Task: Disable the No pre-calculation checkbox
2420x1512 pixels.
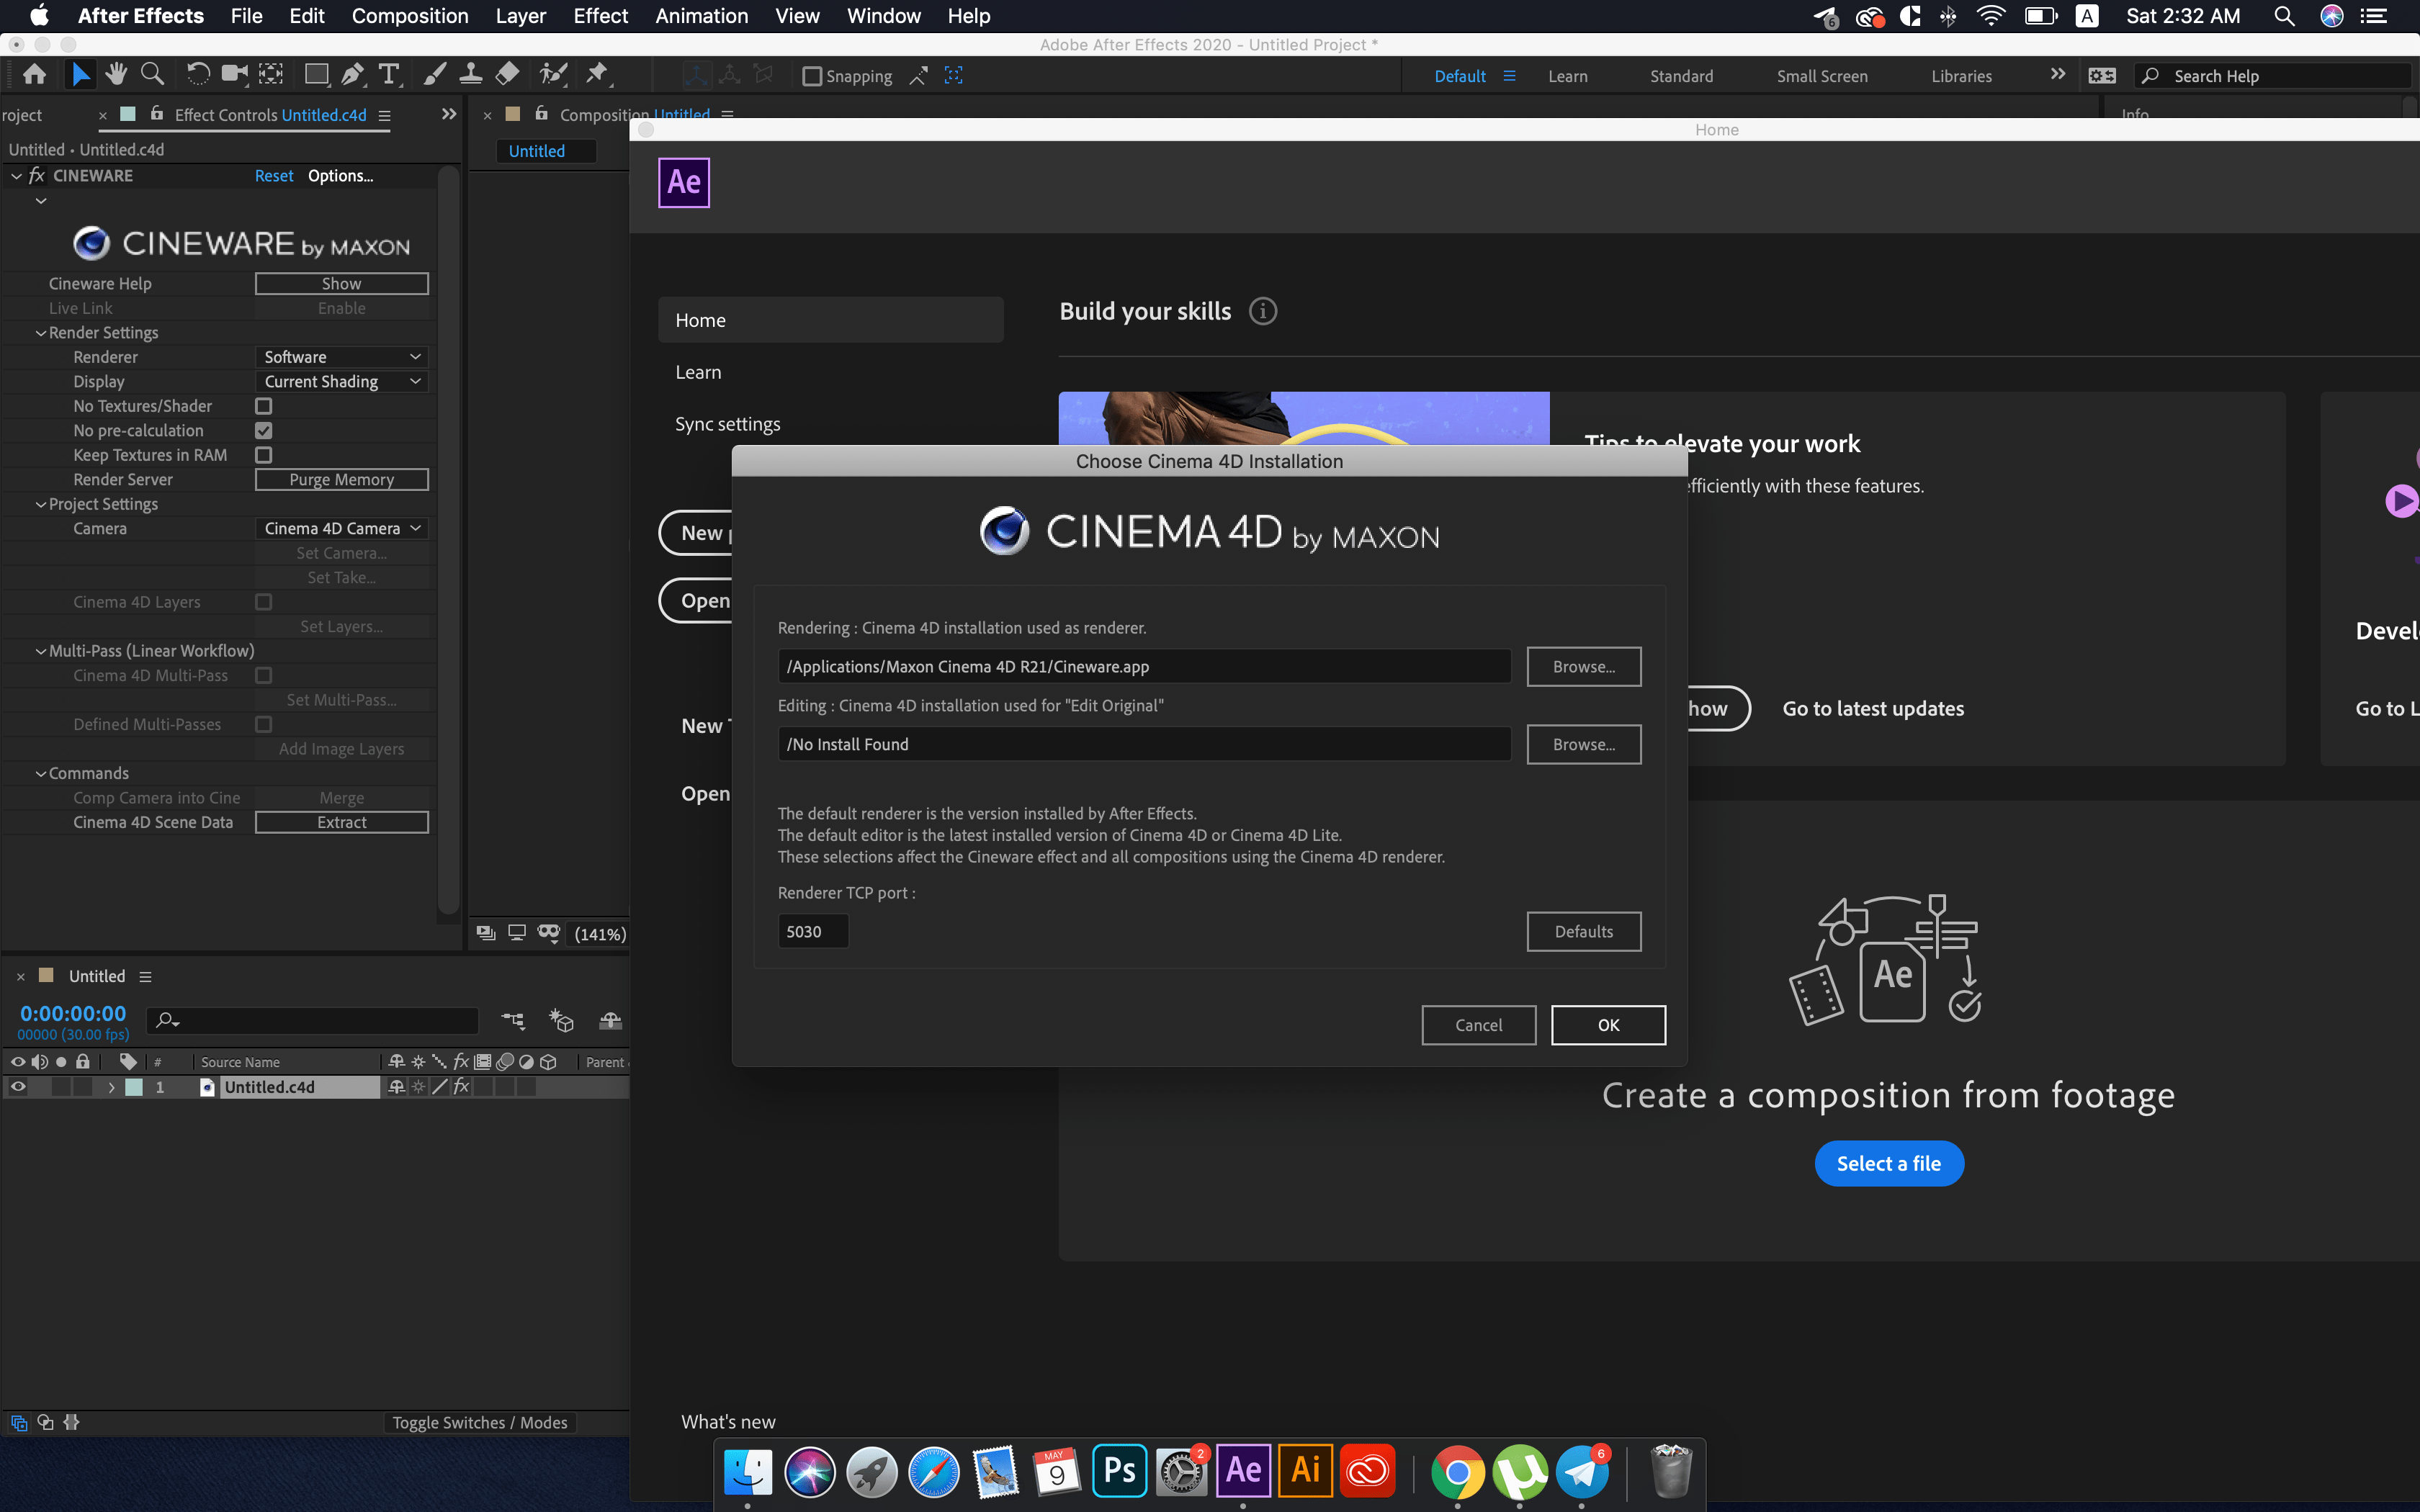Action: [264, 430]
